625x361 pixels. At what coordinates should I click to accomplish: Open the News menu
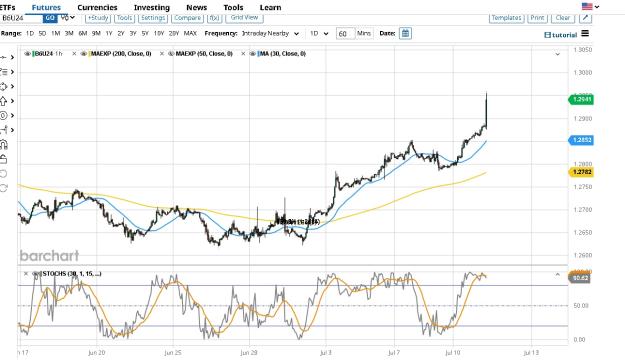[197, 7]
